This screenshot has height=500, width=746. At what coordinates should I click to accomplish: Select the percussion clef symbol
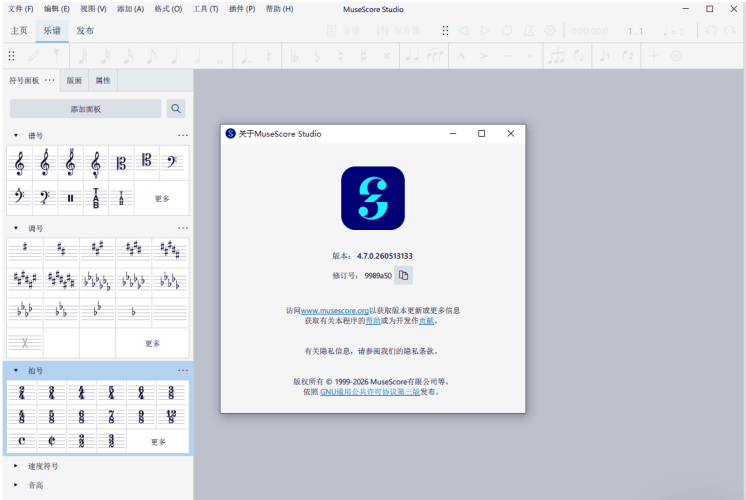pyautogui.click(x=70, y=198)
